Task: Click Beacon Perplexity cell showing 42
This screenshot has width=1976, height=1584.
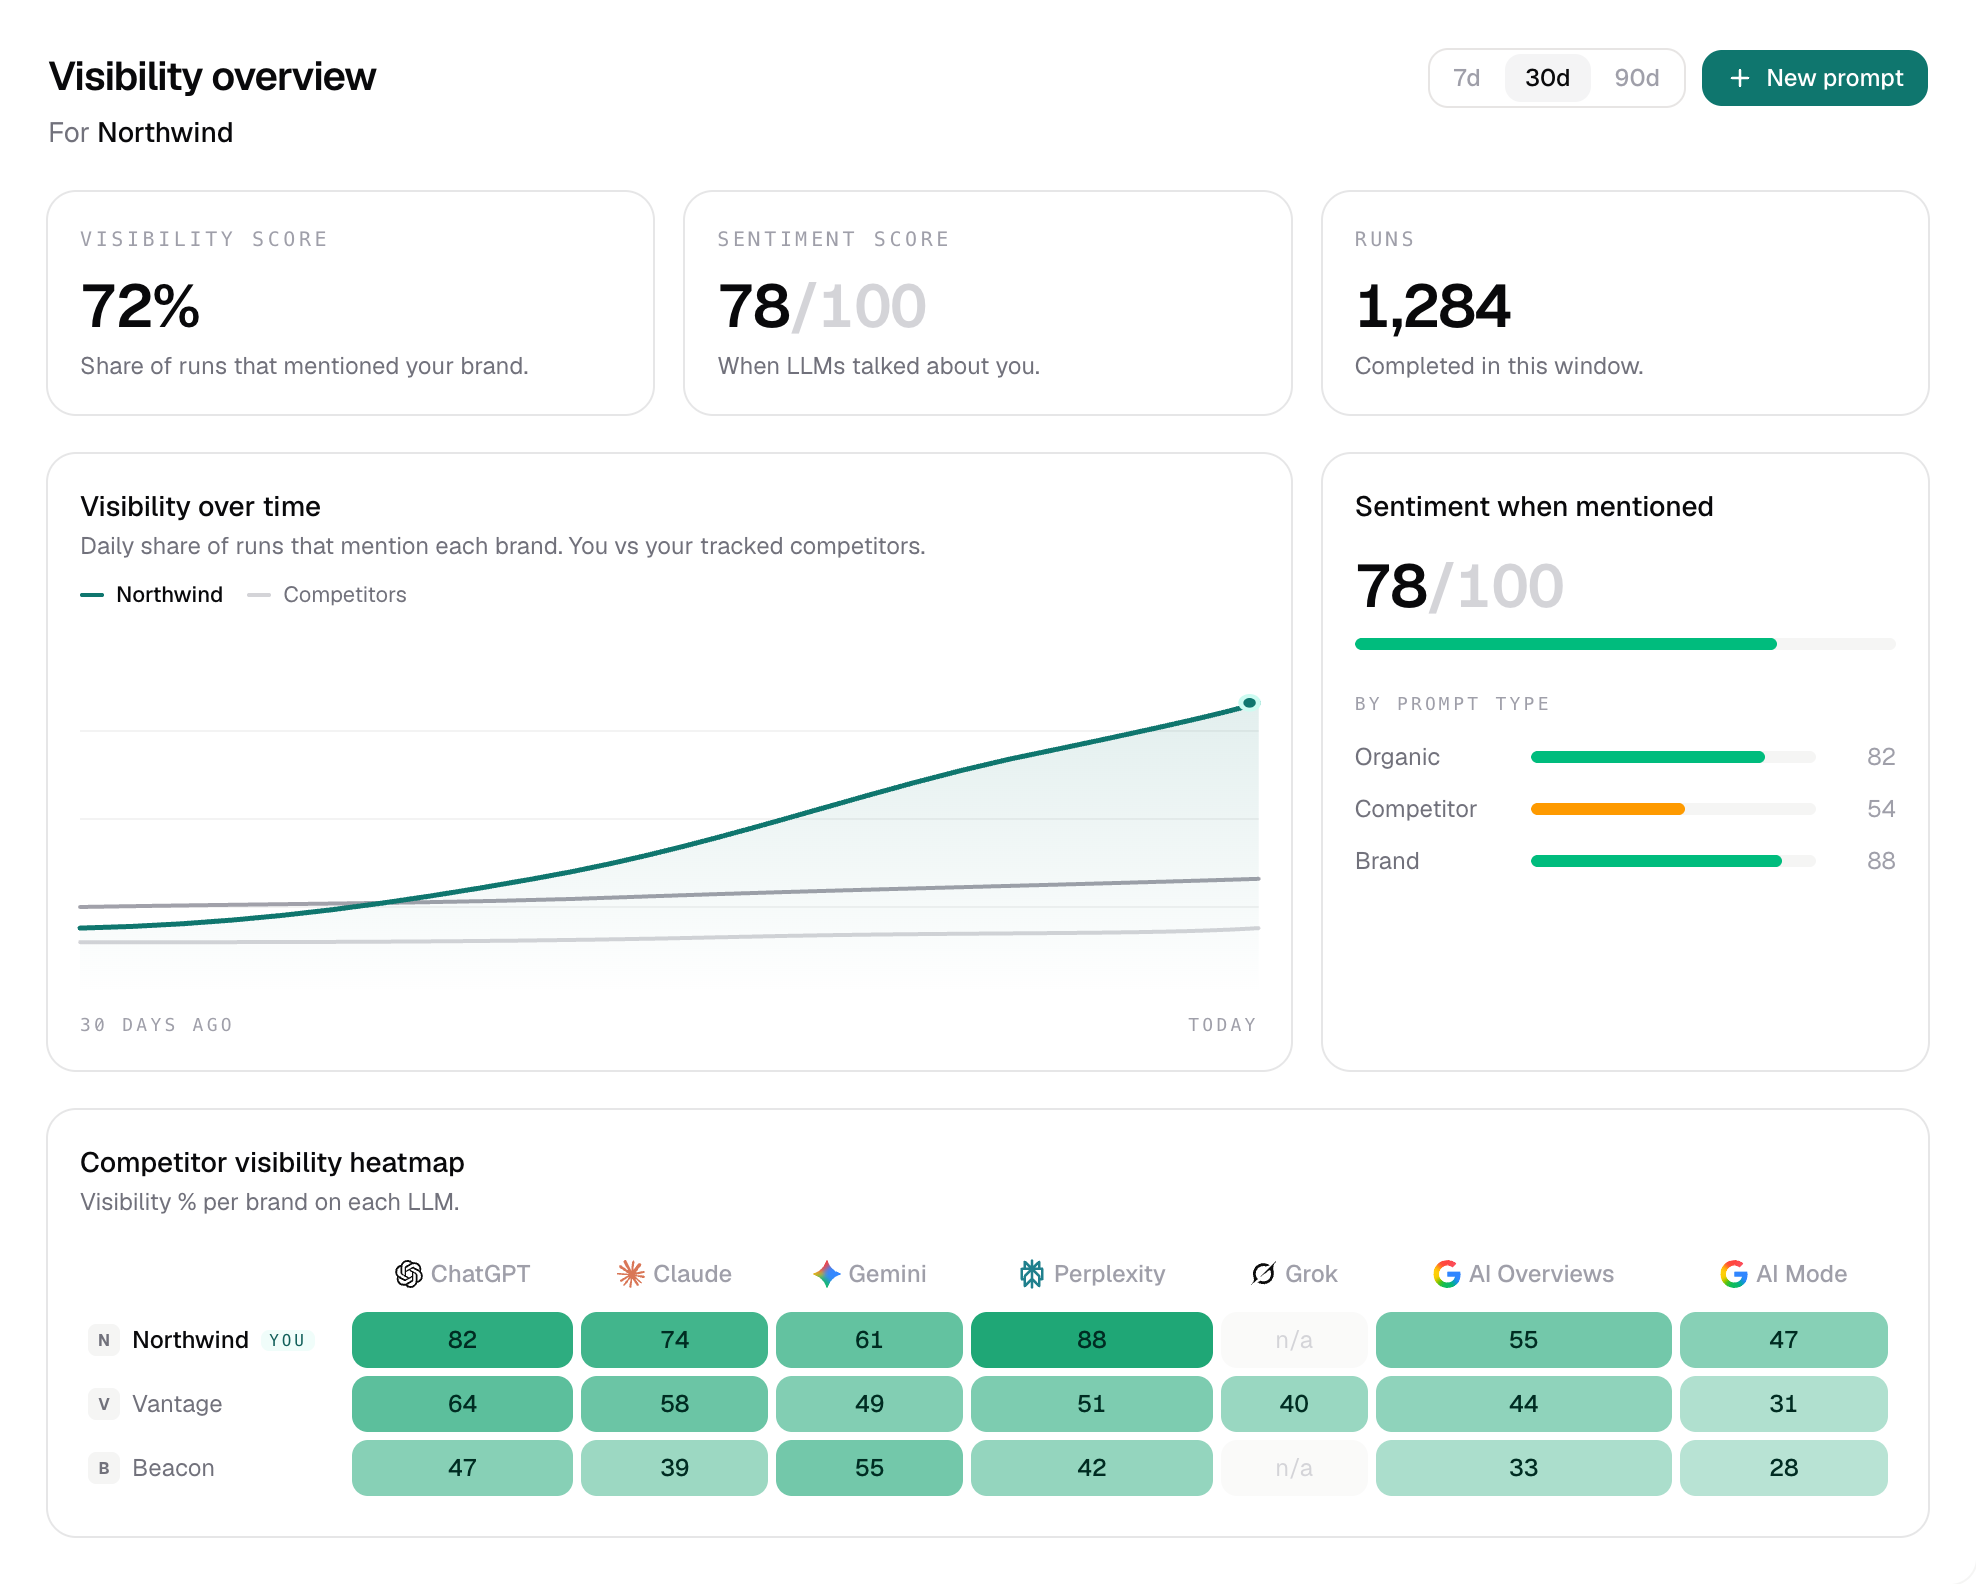Action: [x=1091, y=1468]
